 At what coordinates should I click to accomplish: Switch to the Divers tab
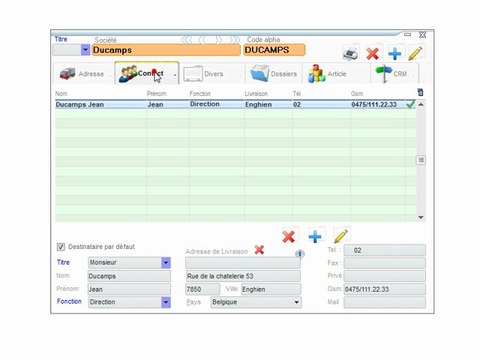click(x=212, y=74)
